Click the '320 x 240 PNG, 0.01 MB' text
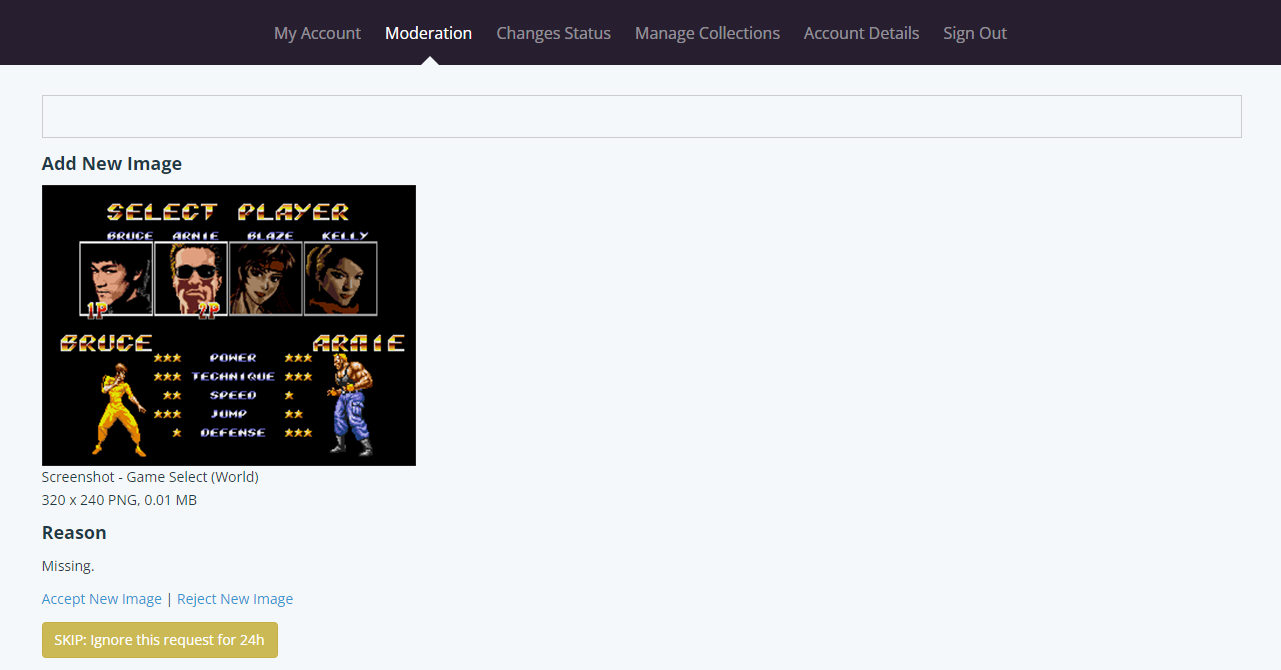1281x670 pixels. tap(119, 500)
